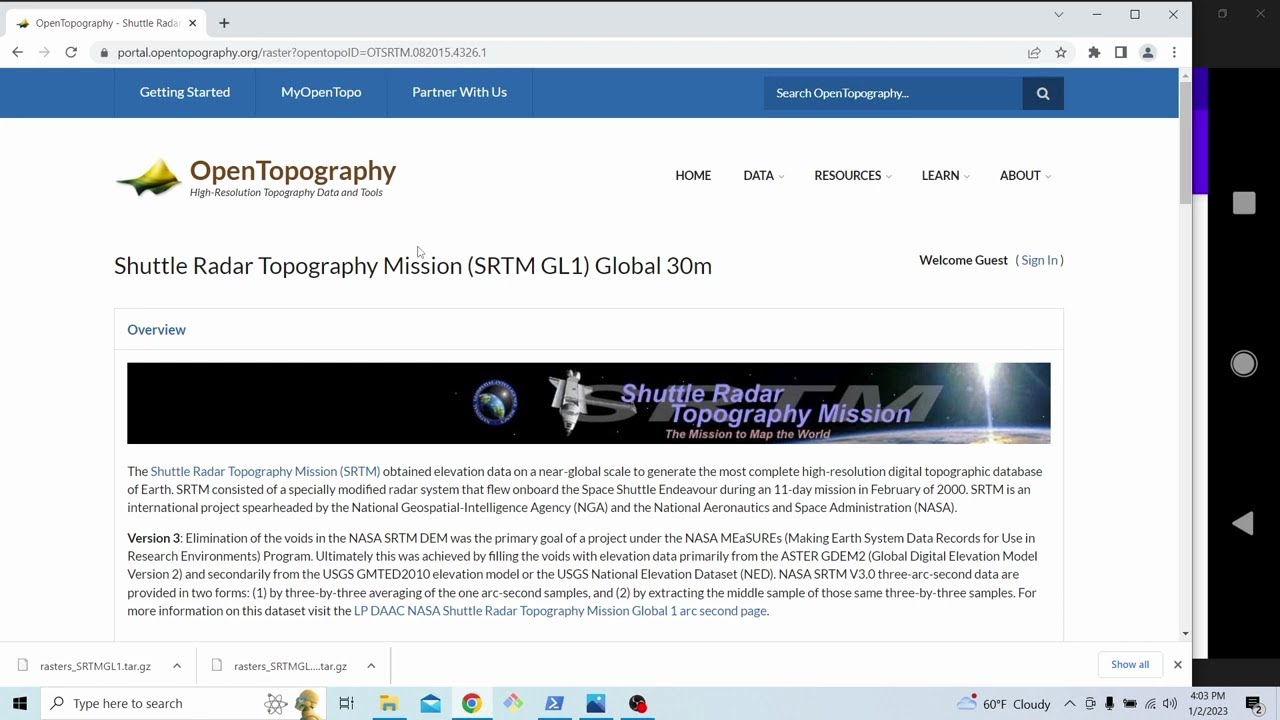Open the Overview section heading
This screenshot has width=1280, height=720.
156,330
